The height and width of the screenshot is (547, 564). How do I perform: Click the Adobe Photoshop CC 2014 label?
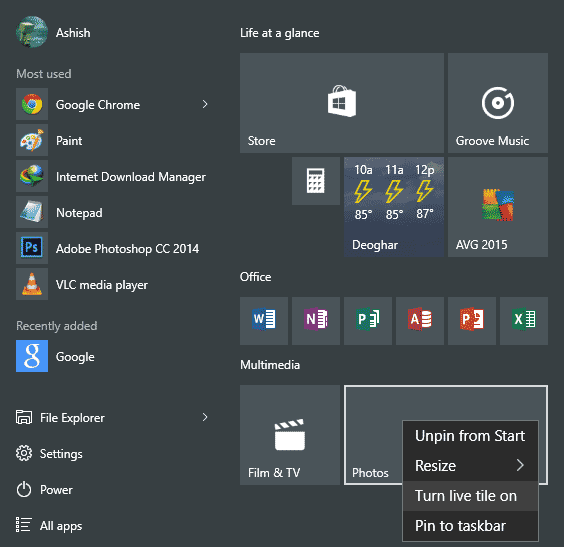coord(127,249)
